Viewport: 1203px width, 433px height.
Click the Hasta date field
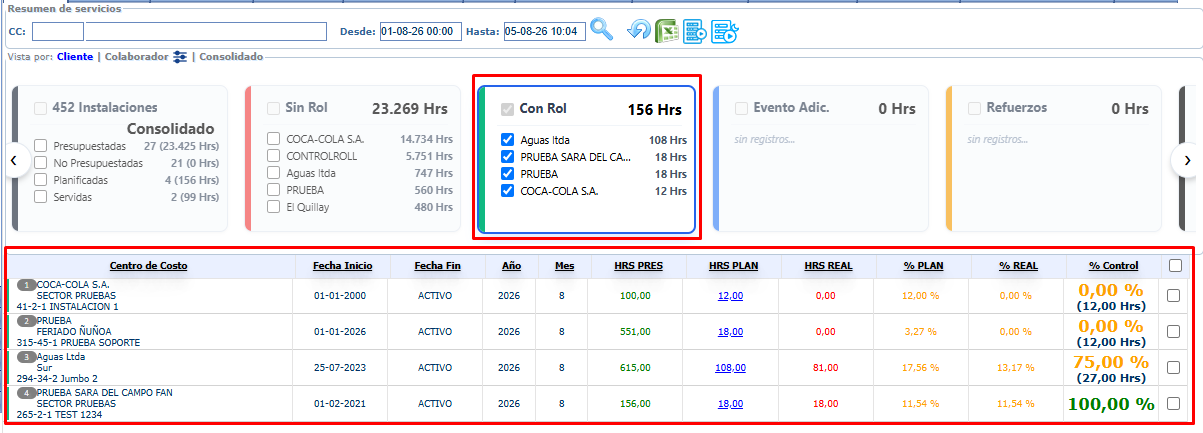(545, 31)
